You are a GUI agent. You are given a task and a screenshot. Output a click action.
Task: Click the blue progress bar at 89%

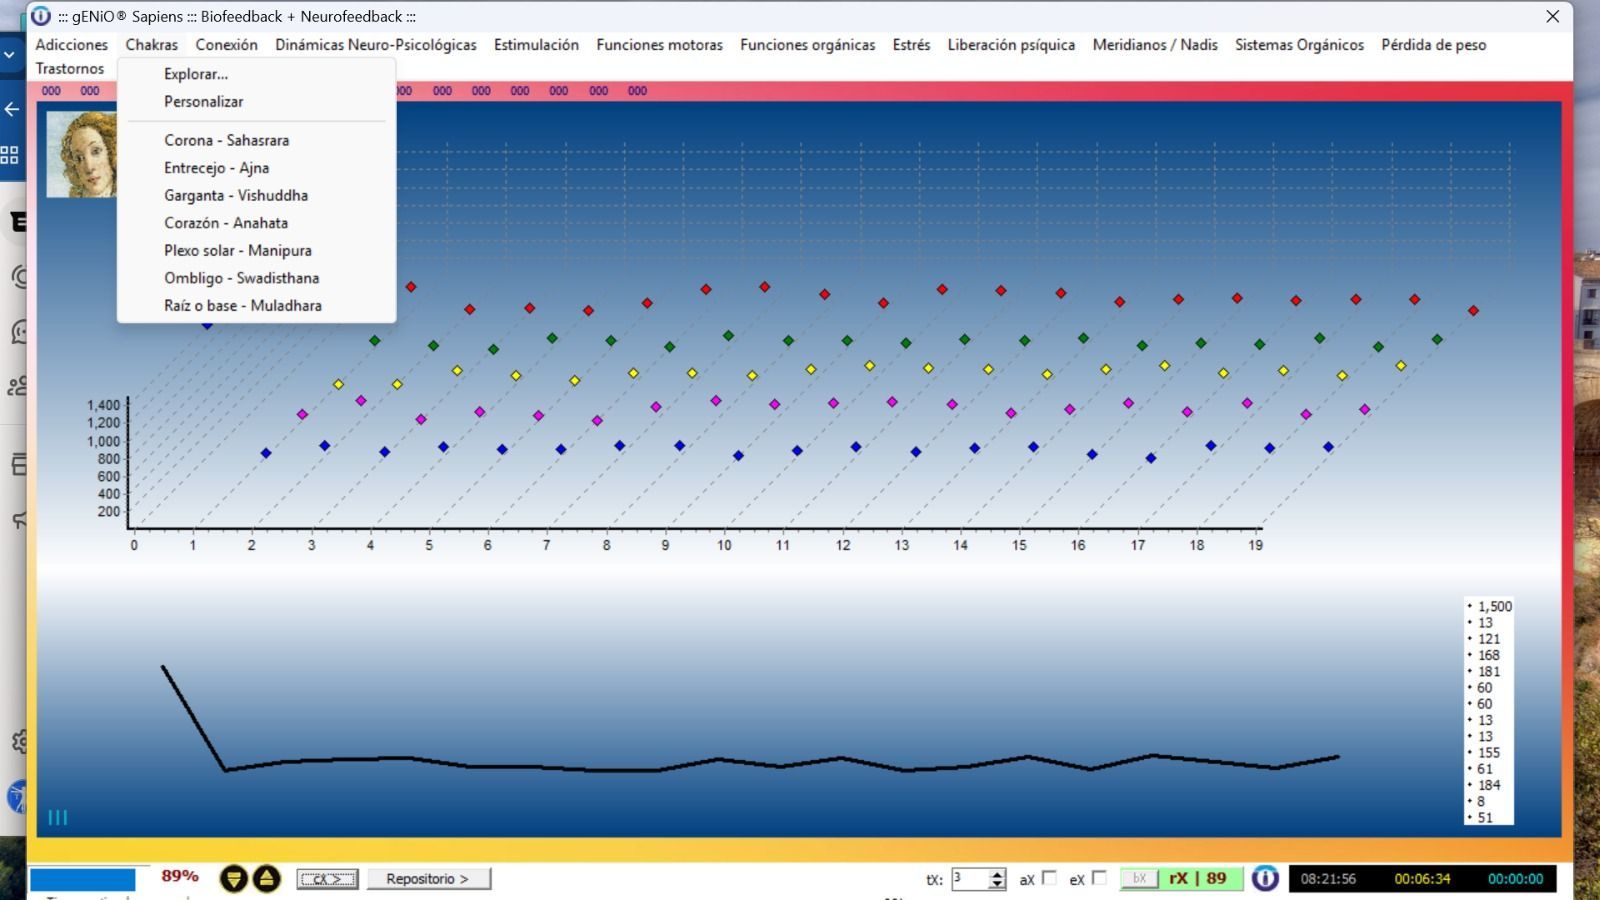(x=83, y=879)
